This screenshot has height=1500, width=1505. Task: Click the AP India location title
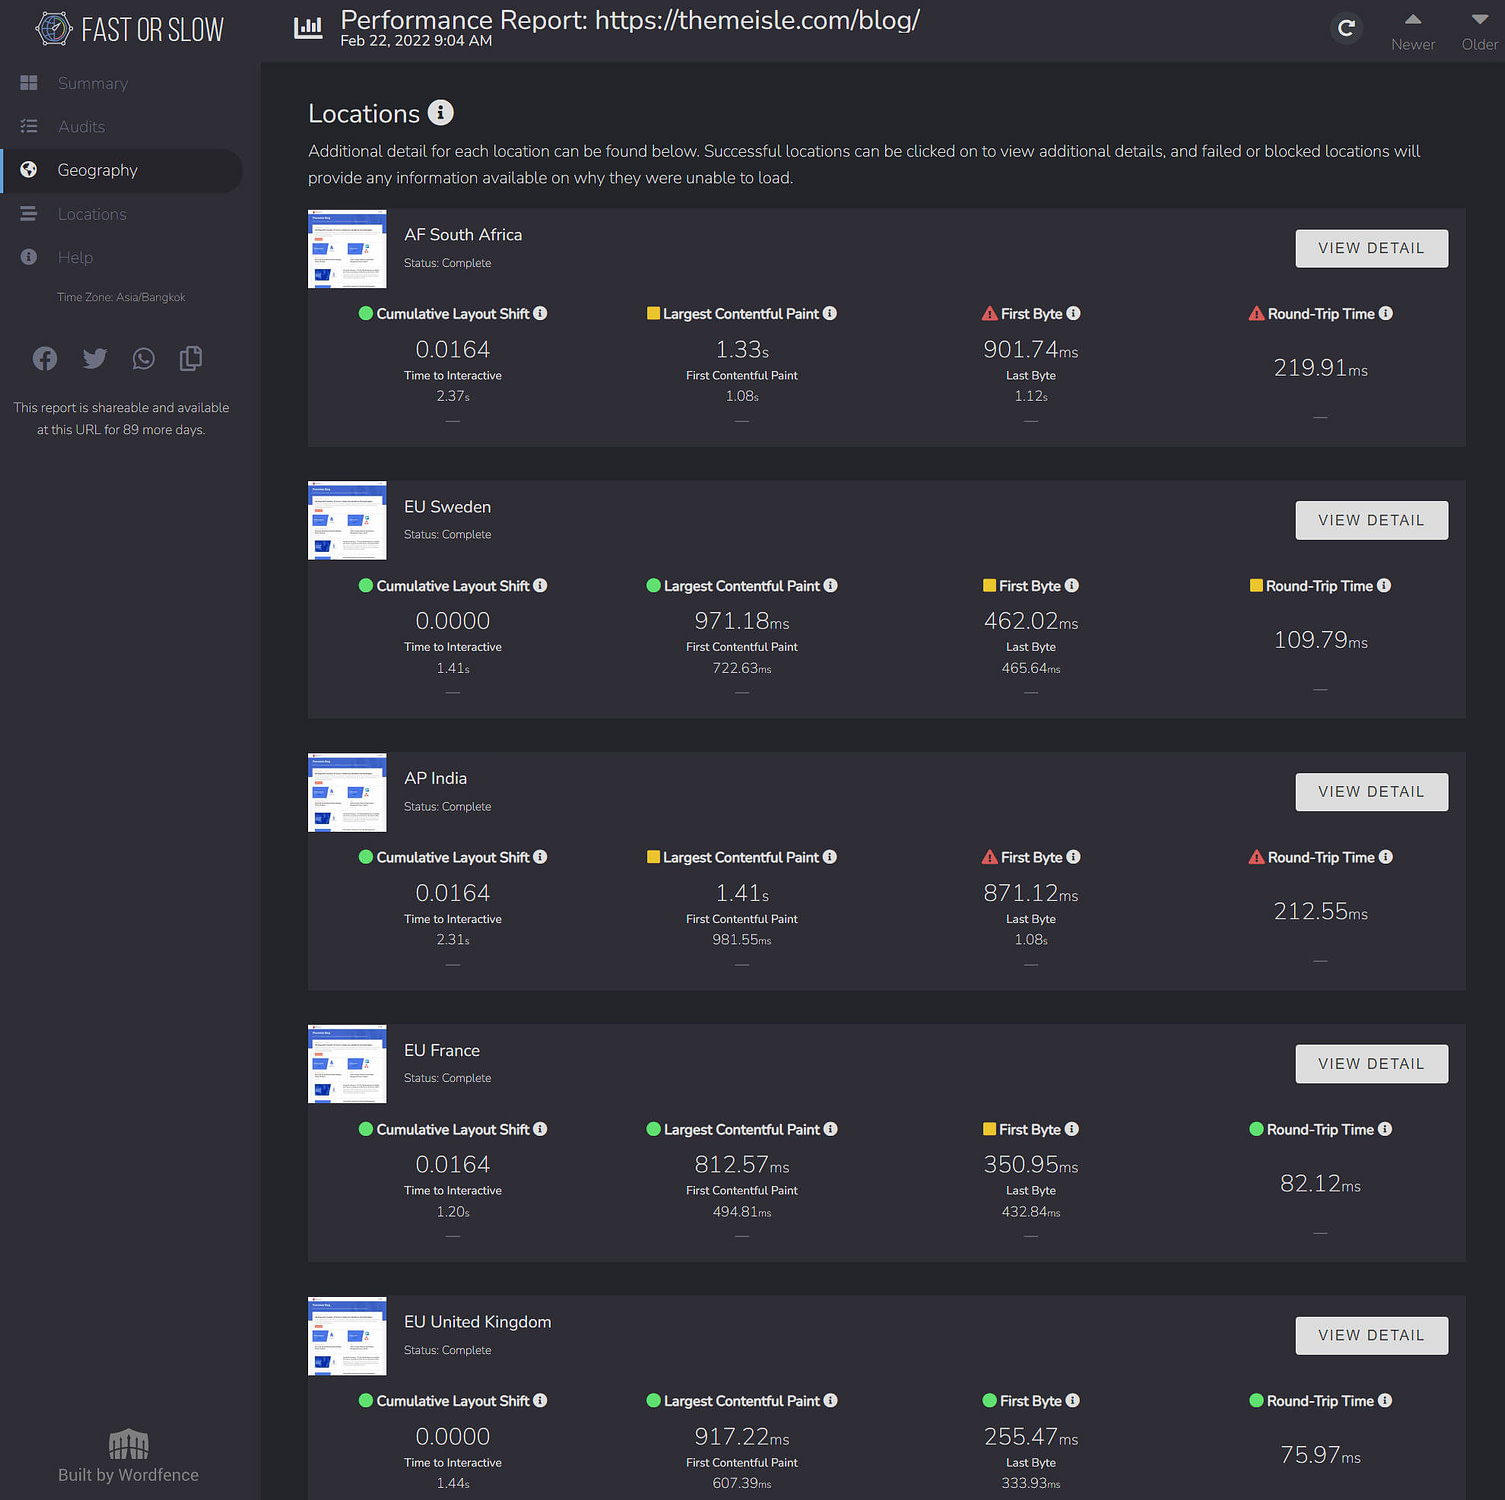coord(435,778)
